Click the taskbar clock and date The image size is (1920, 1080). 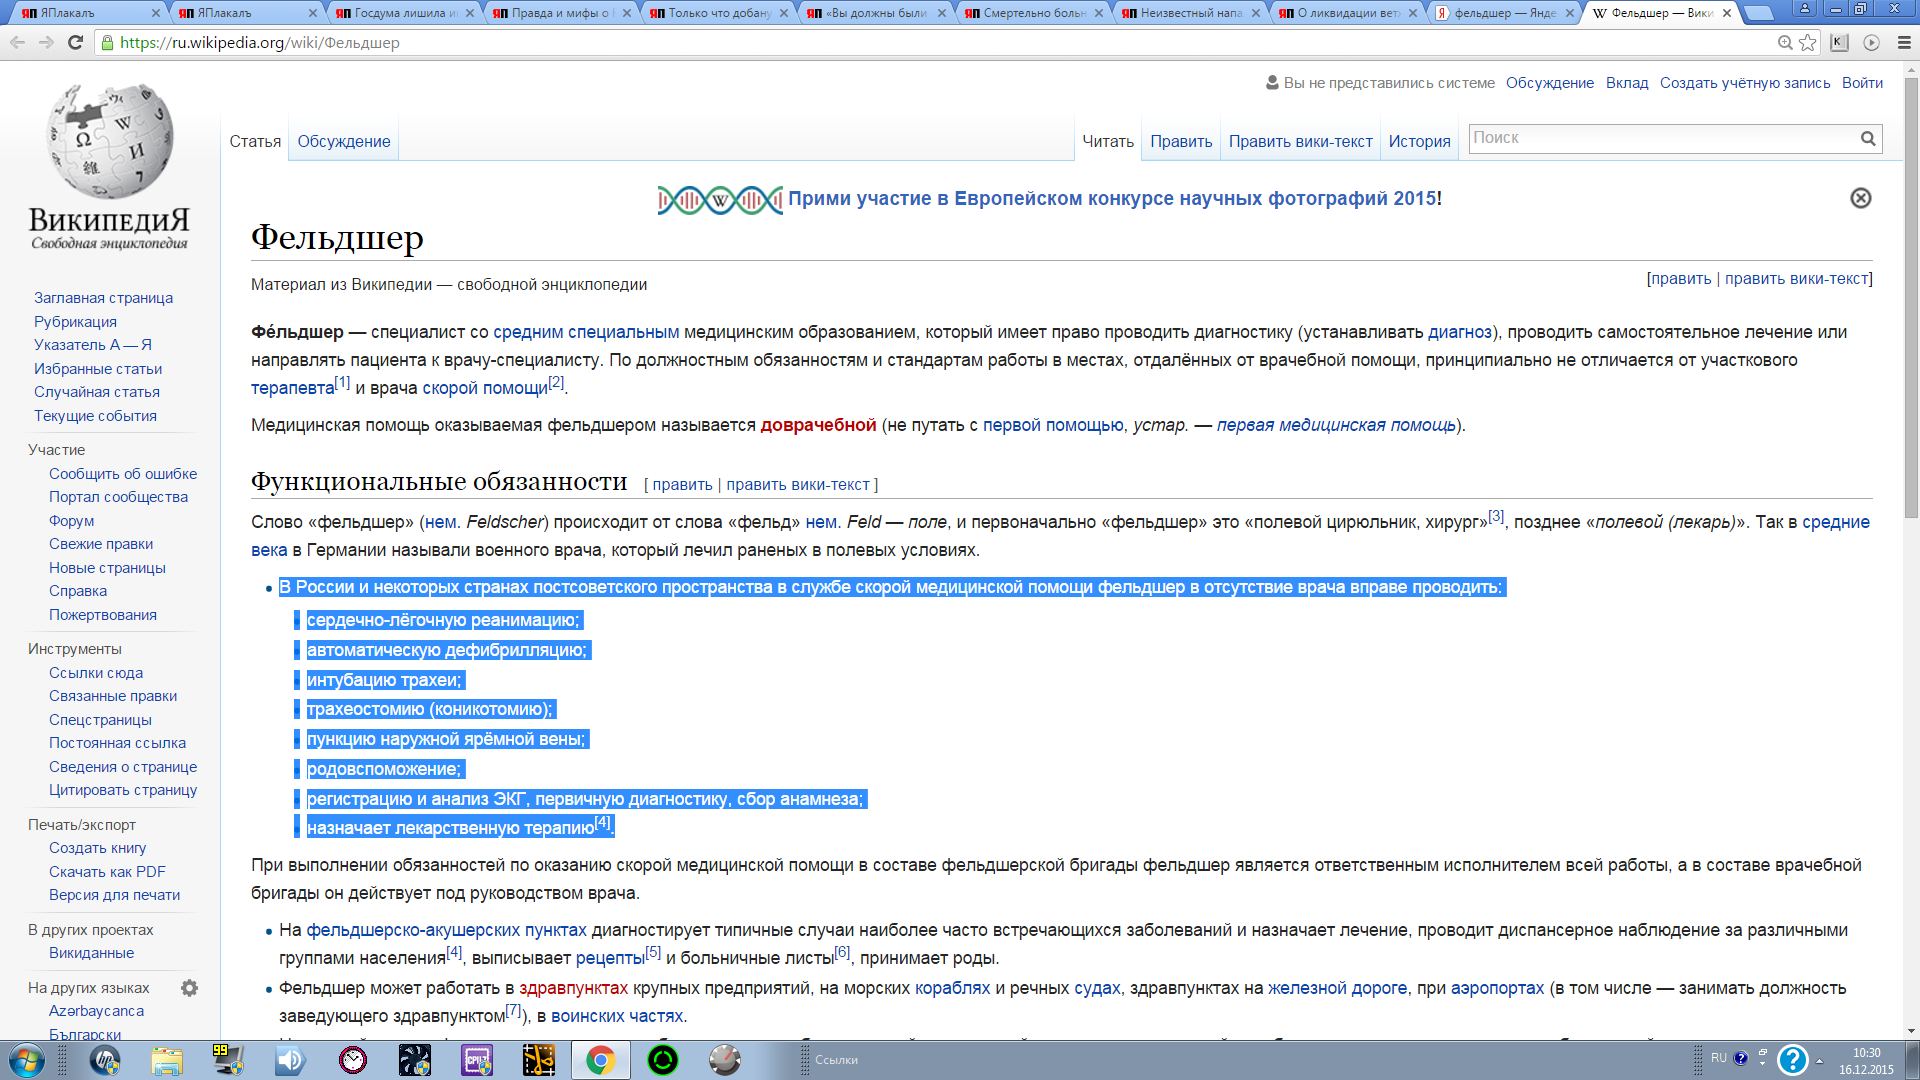pyautogui.click(x=1866, y=1060)
